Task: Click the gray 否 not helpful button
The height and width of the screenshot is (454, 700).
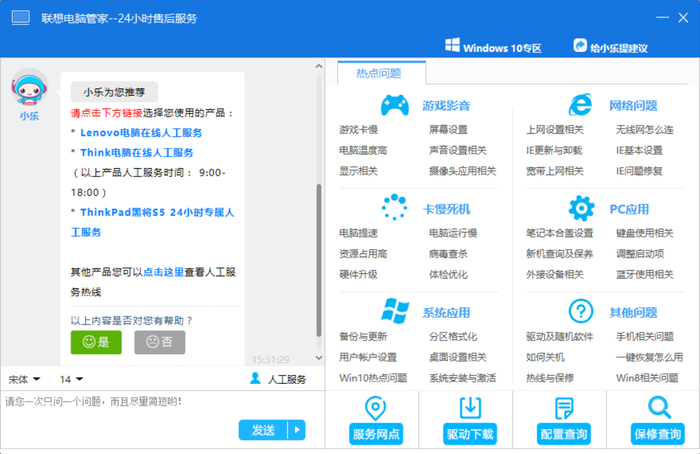Action: (x=159, y=342)
